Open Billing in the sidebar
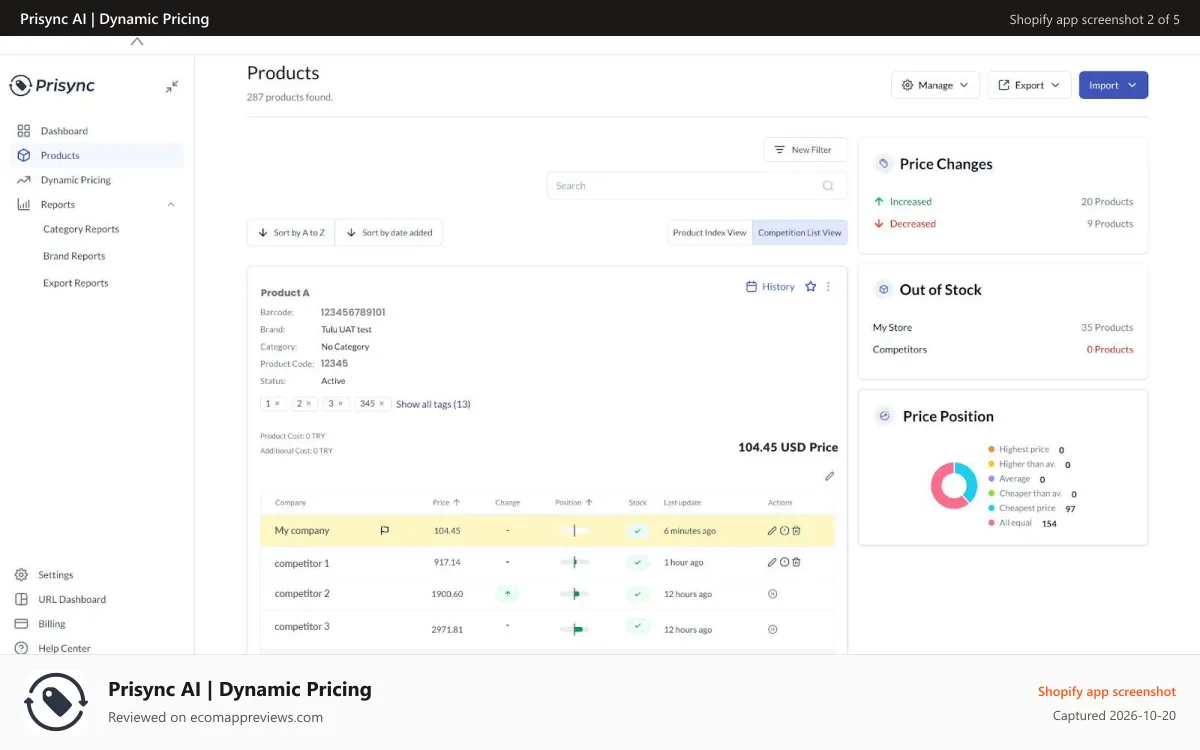This screenshot has height=750, width=1200. [x=52, y=624]
